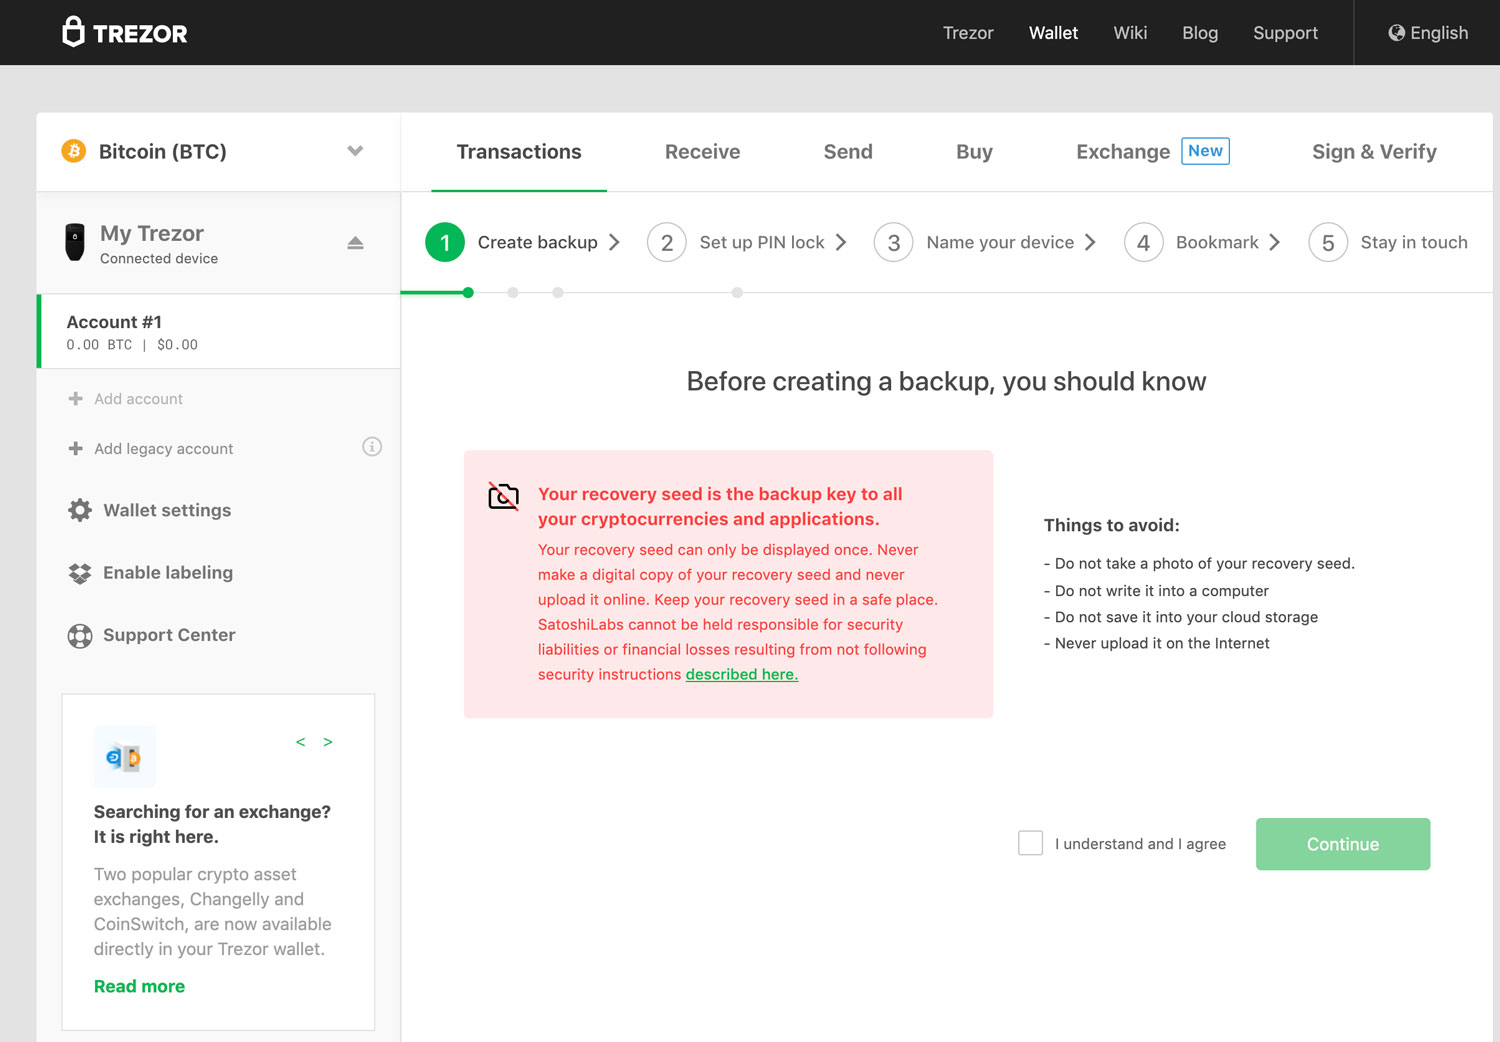Click the Bookmark step label
This screenshot has width=1500, height=1042.
coord(1217,243)
